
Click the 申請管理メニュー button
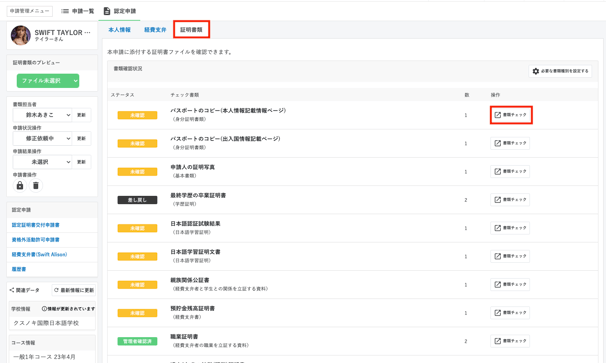tap(30, 11)
